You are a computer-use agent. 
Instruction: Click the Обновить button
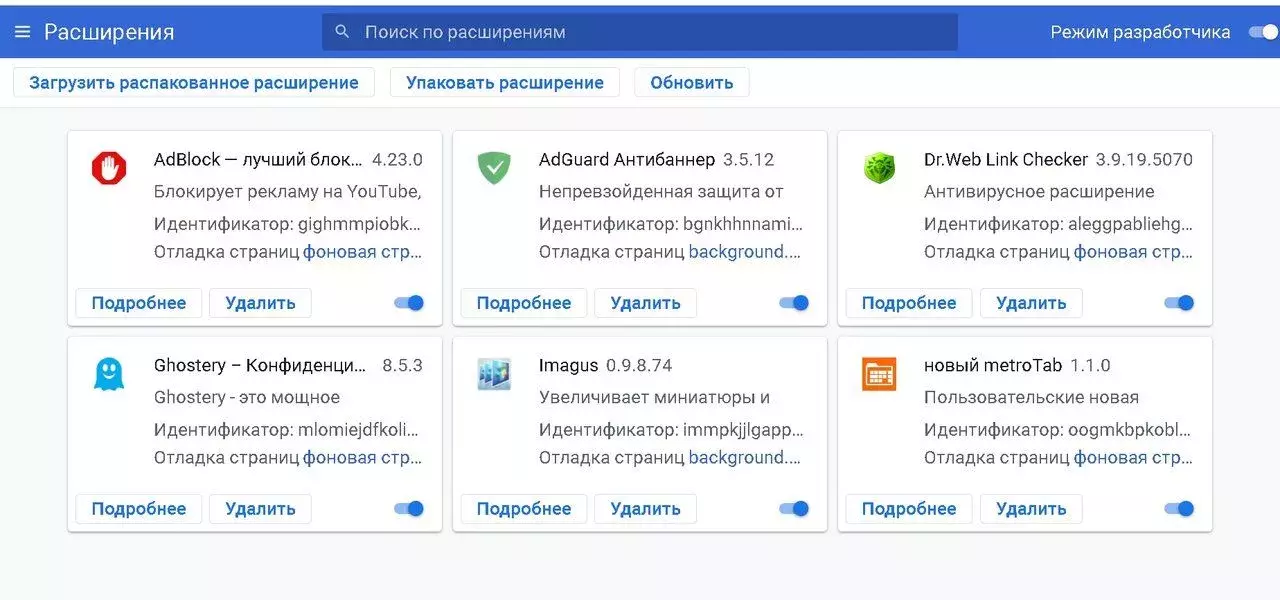[x=692, y=83]
